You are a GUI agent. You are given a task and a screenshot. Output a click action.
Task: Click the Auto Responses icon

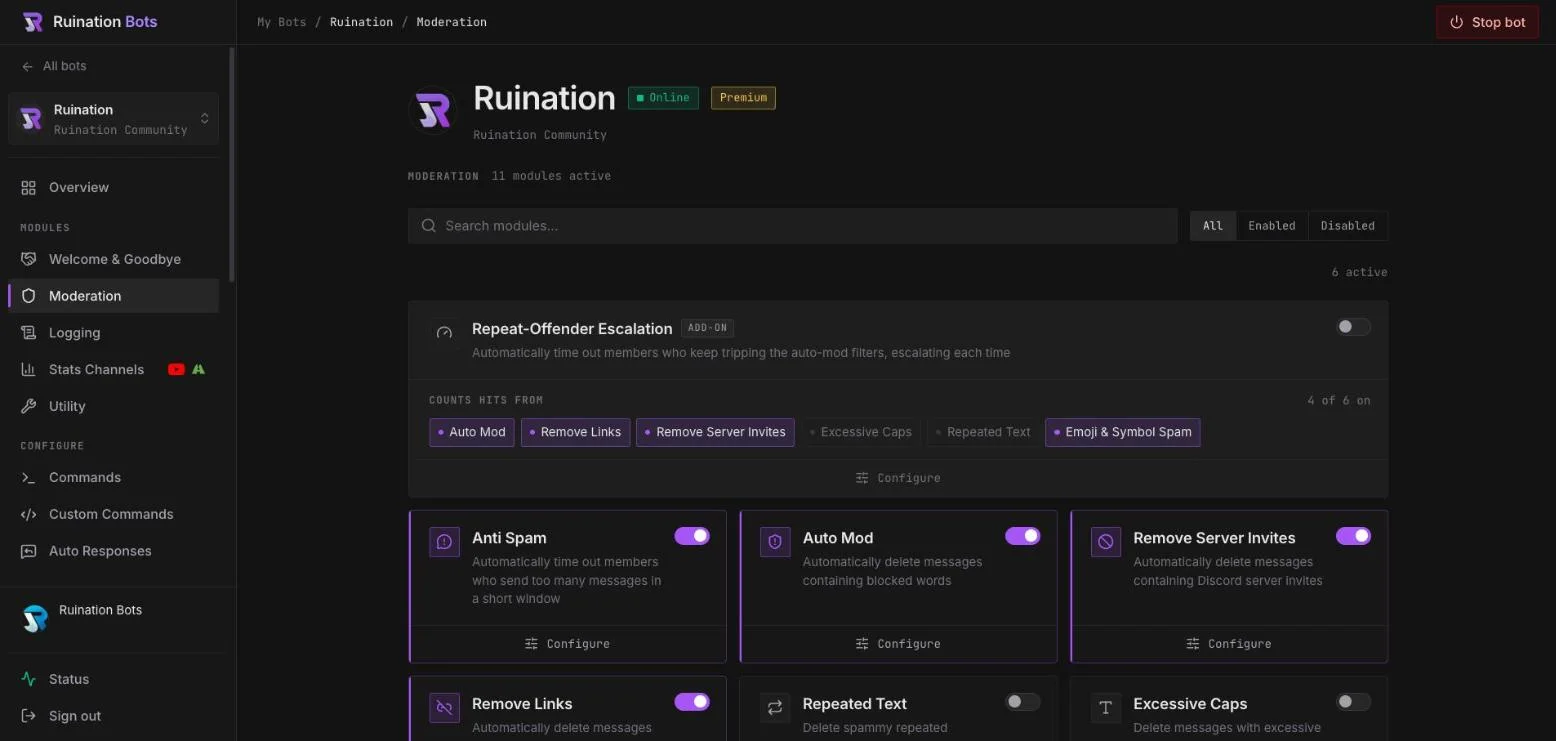(x=28, y=551)
